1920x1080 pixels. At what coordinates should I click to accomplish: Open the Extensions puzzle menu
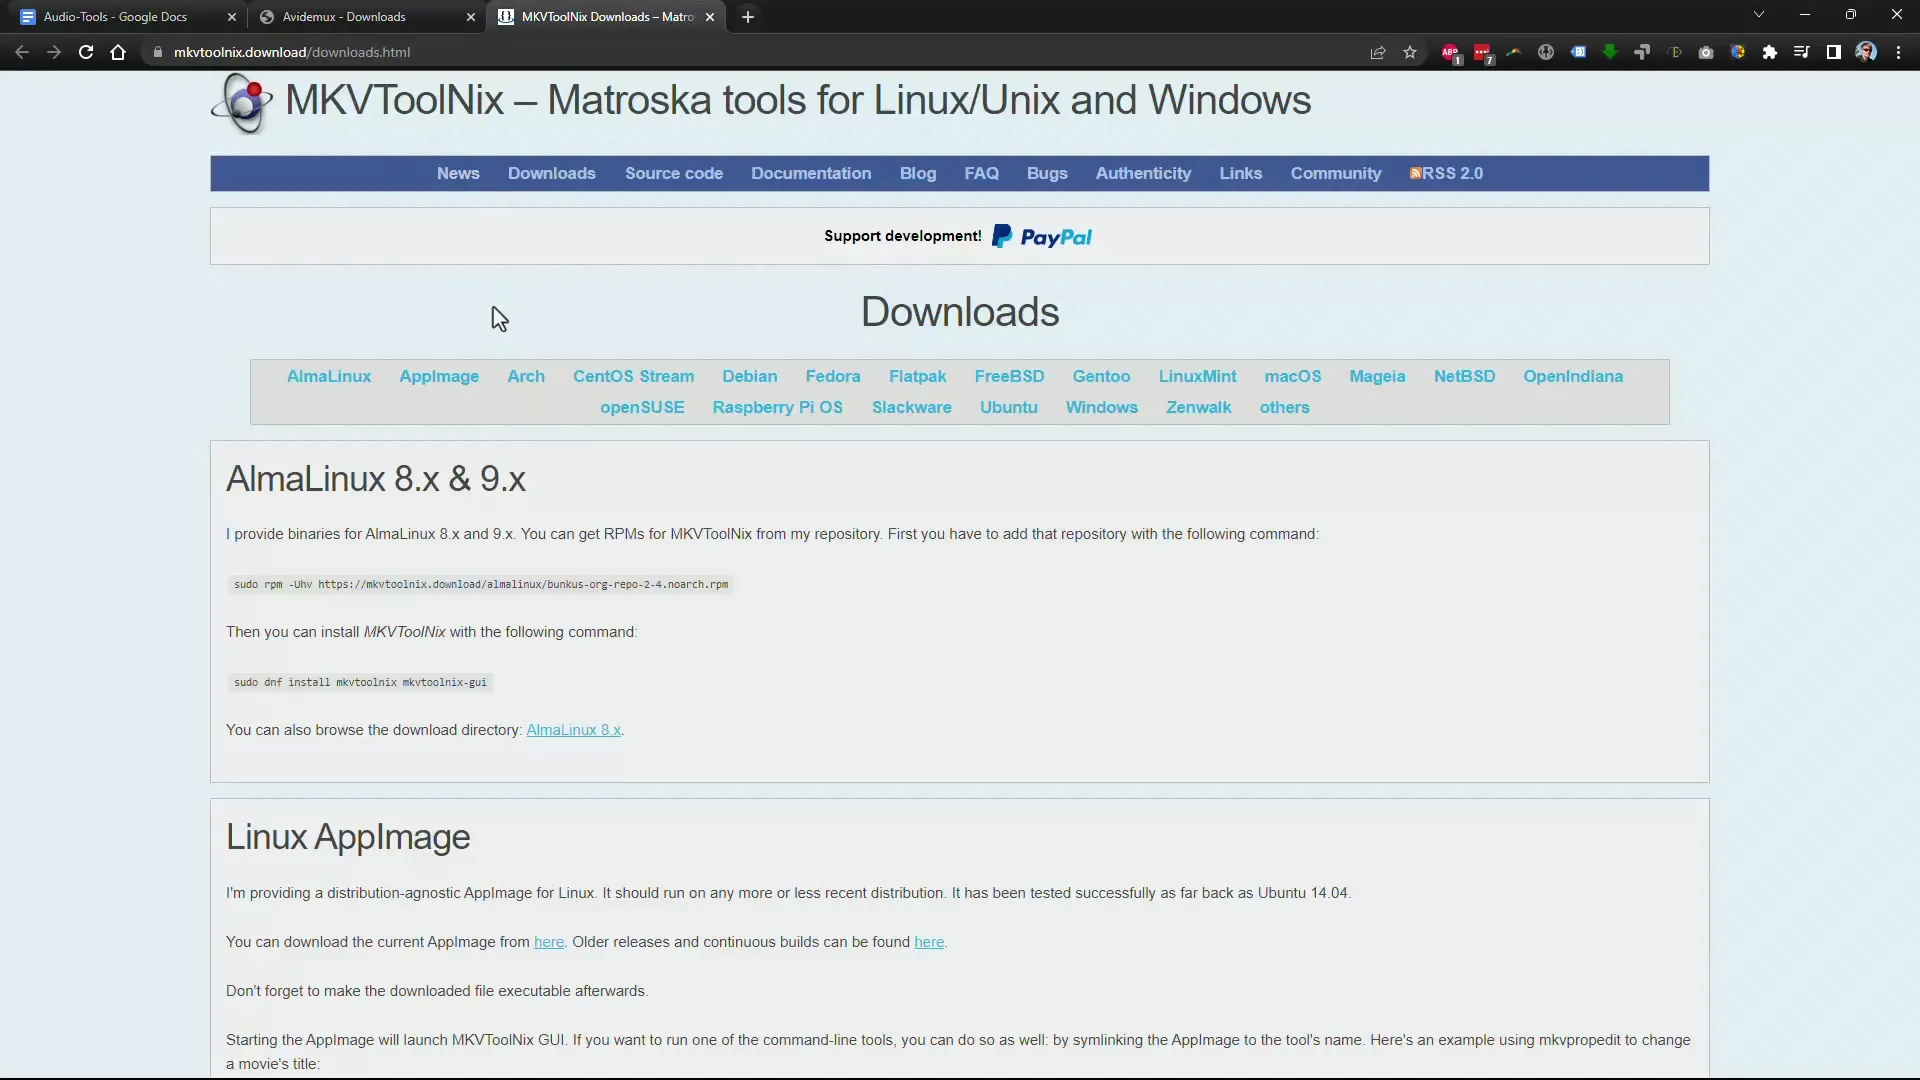pyautogui.click(x=1770, y=52)
